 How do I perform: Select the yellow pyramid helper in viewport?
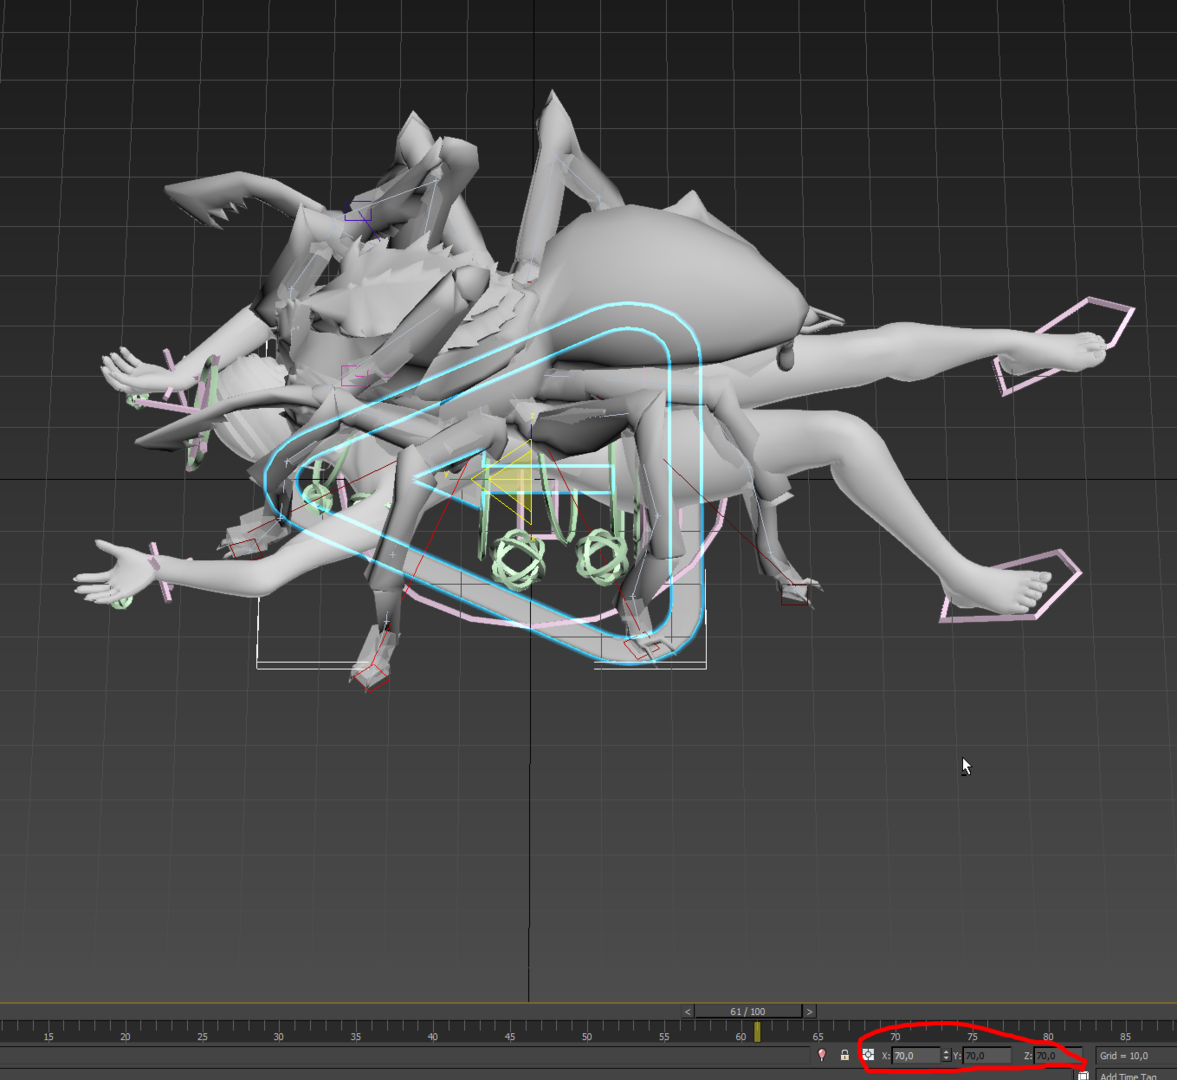(x=513, y=480)
